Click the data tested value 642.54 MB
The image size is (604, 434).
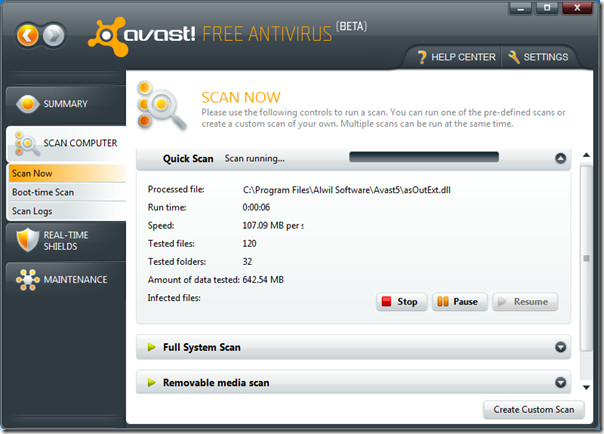[x=263, y=280]
